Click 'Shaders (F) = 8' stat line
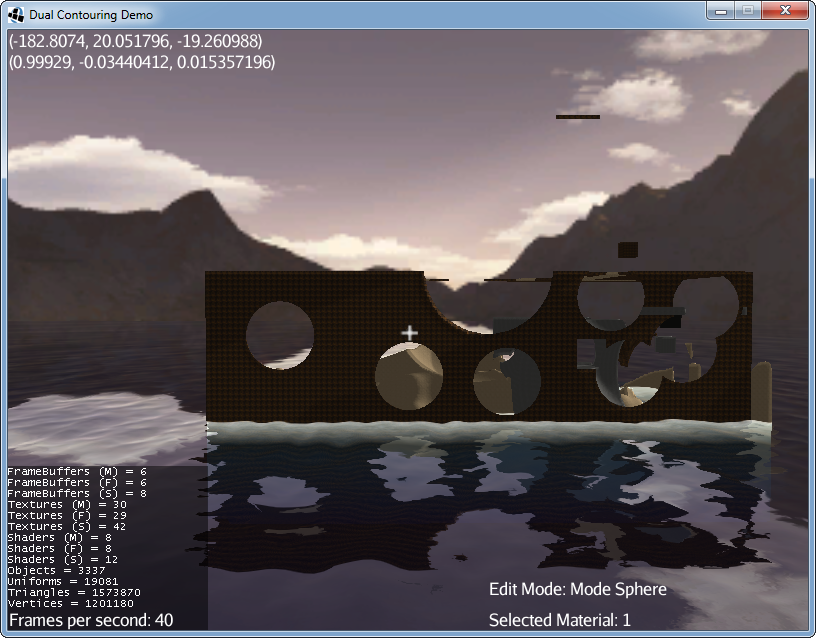The width and height of the screenshot is (816, 638). 59,548
